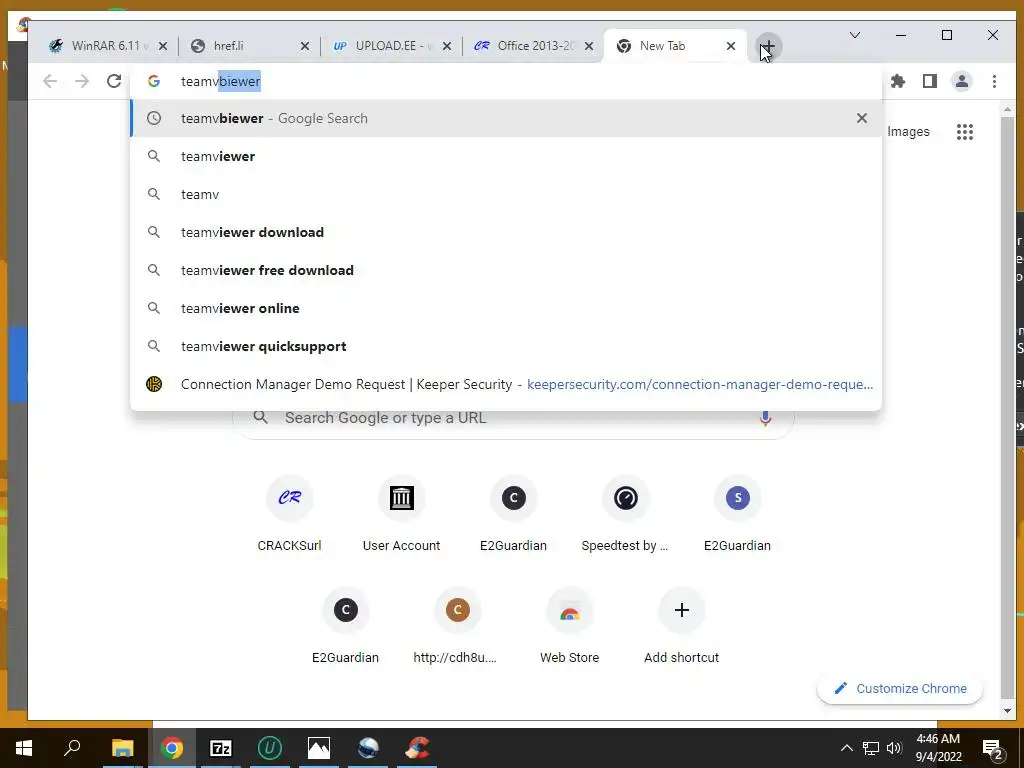Open the network tray icon
This screenshot has height=768, width=1024.
(x=871, y=748)
